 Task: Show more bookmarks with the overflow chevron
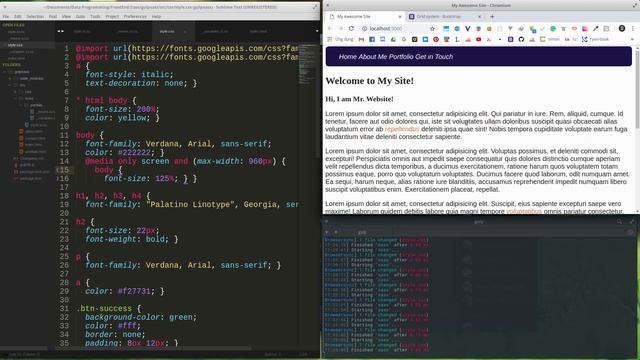[x=632, y=39]
